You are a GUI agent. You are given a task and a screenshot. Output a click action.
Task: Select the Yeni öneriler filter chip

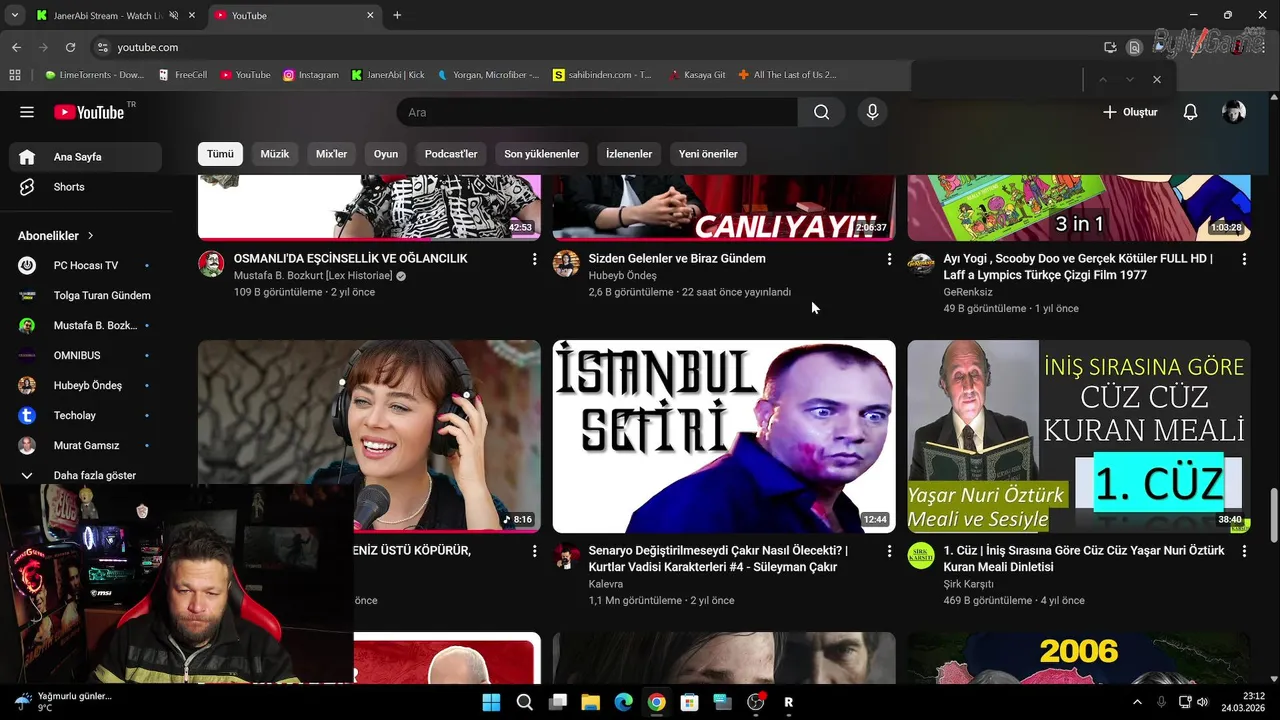(708, 154)
